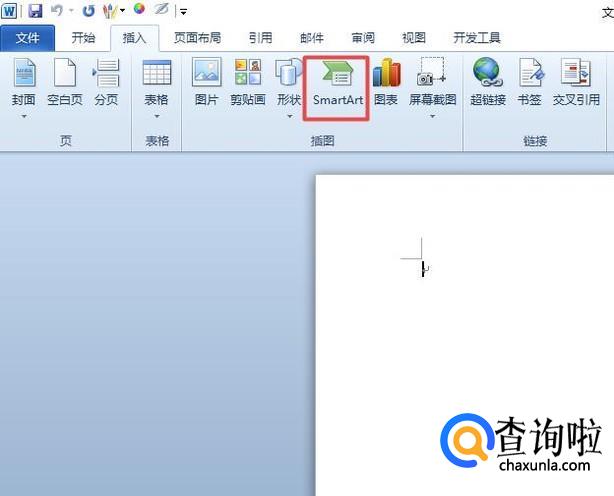Switch to the 邮件 tab
614x496 pixels.
312,38
